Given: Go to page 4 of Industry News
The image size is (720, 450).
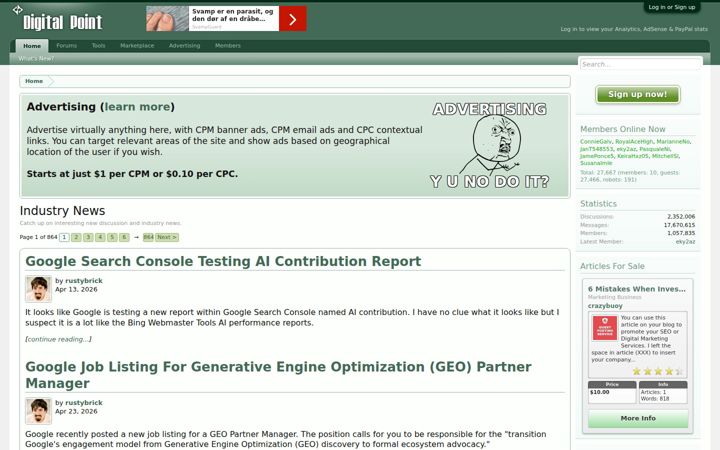Looking at the screenshot, I should click(x=100, y=237).
